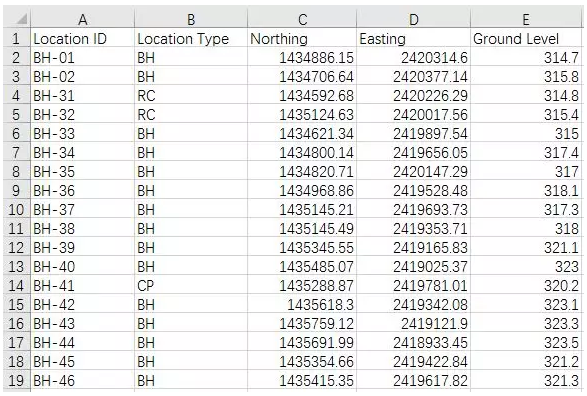The image size is (587, 396).
Task: Click Ground Level value 314.7
Action: pos(526,58)
